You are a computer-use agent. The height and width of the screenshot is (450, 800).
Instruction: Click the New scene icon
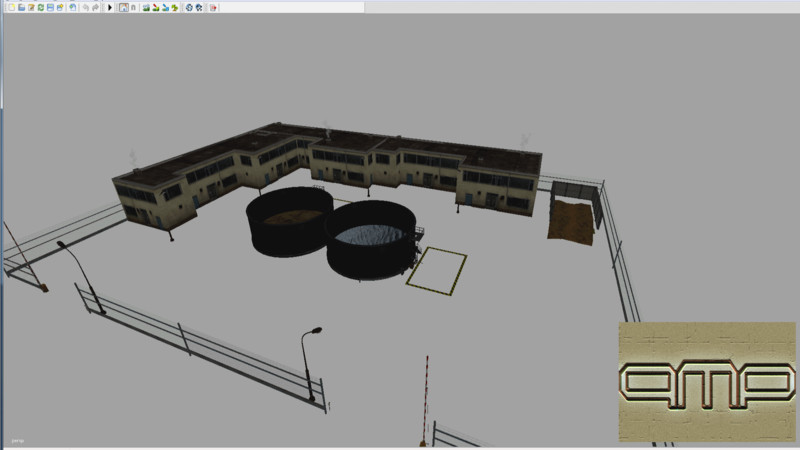[x=11, y=7]
